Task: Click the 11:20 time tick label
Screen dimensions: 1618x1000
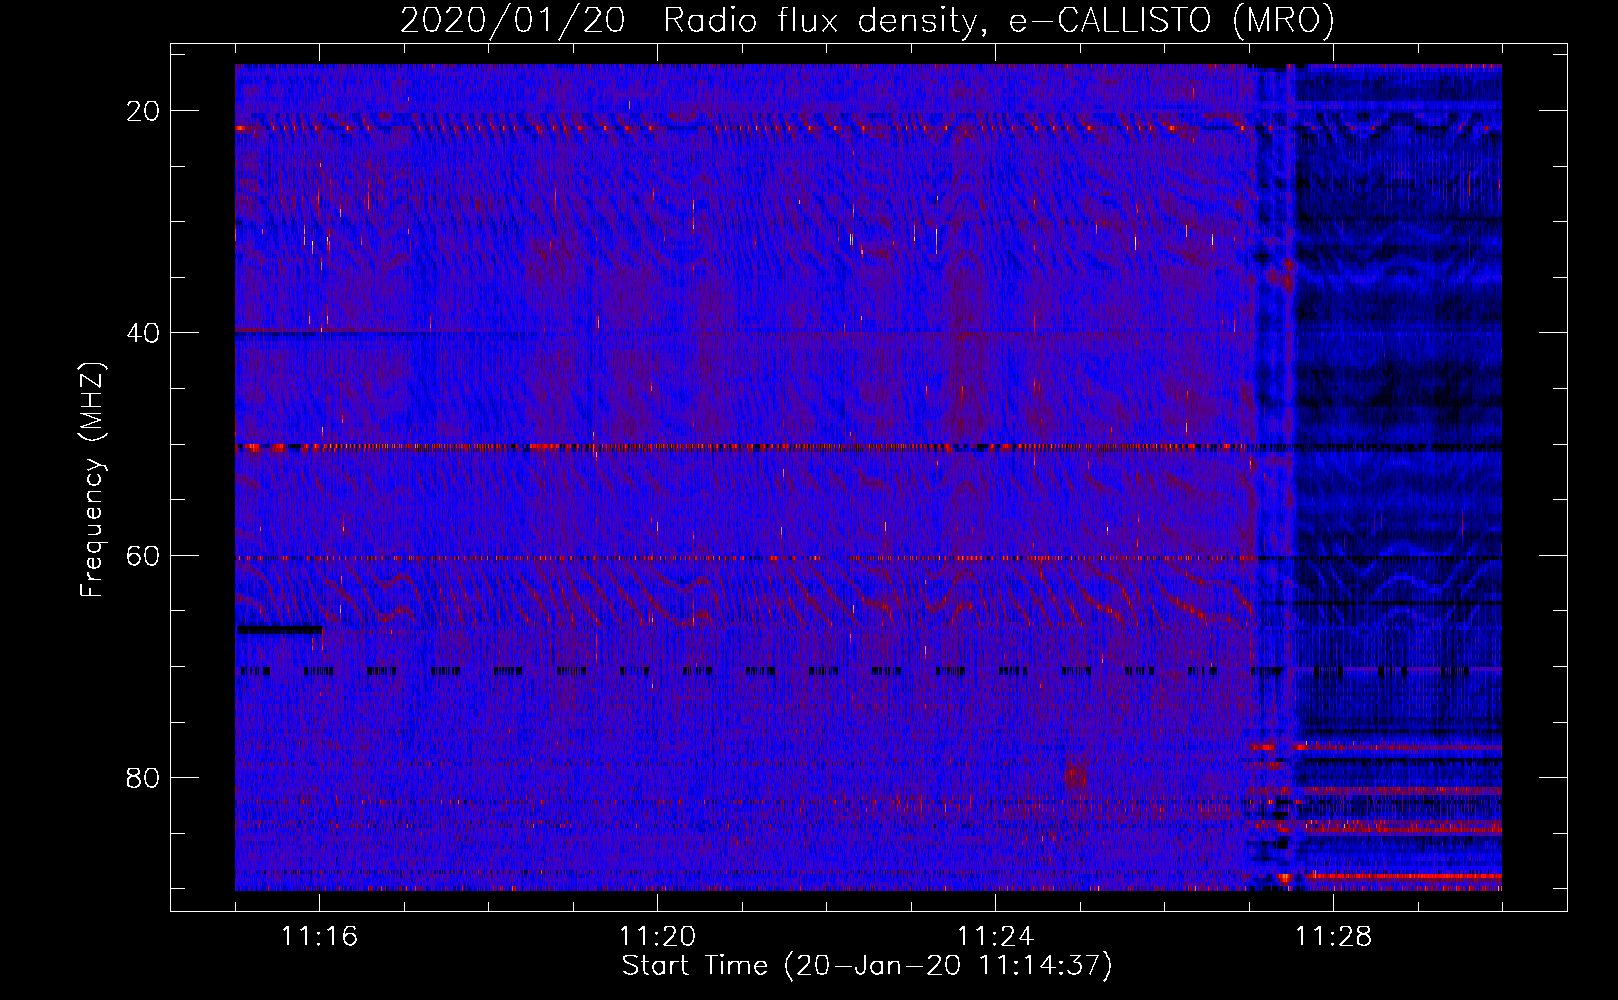Action: pos(657,937)
